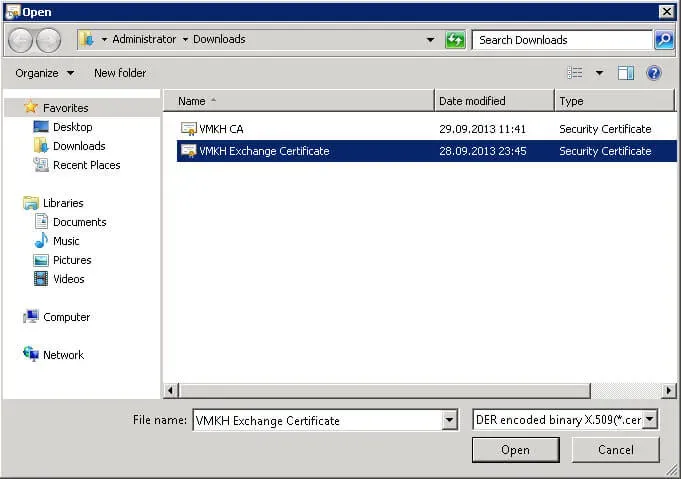681x479 pixels.
Task: Click the green Refresh button
Action: [x=455, y=40]
